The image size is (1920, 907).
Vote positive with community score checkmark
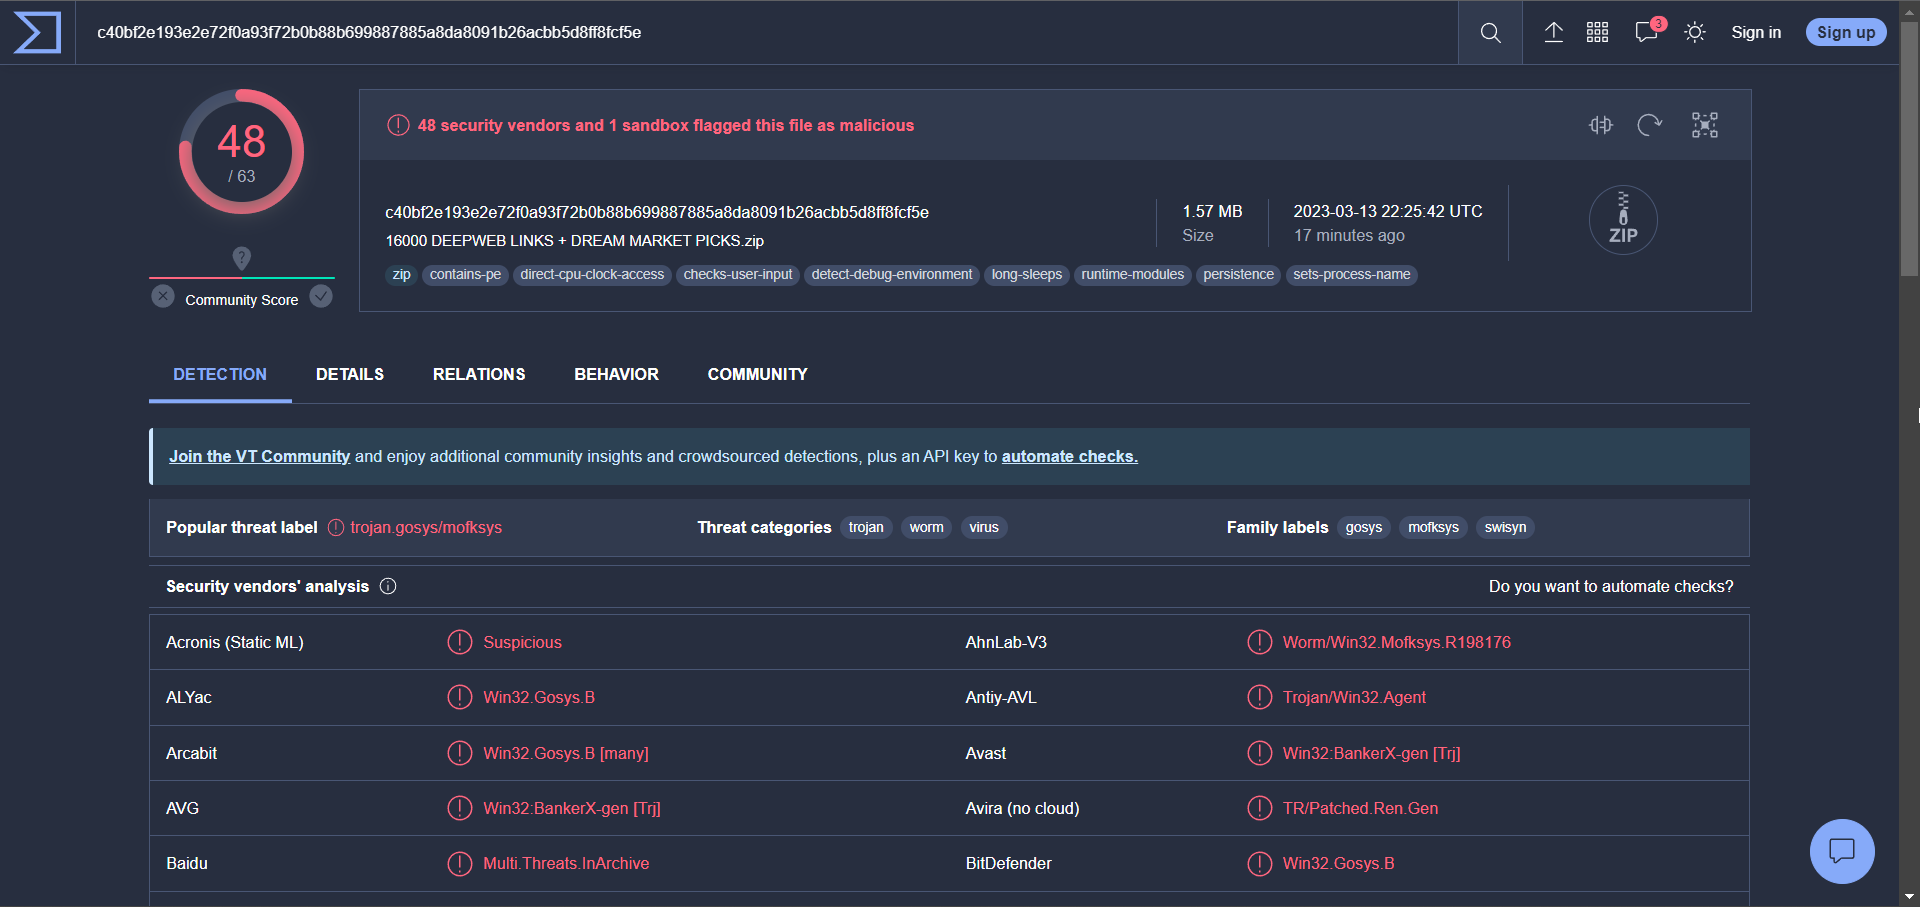[x=321, y=296]
